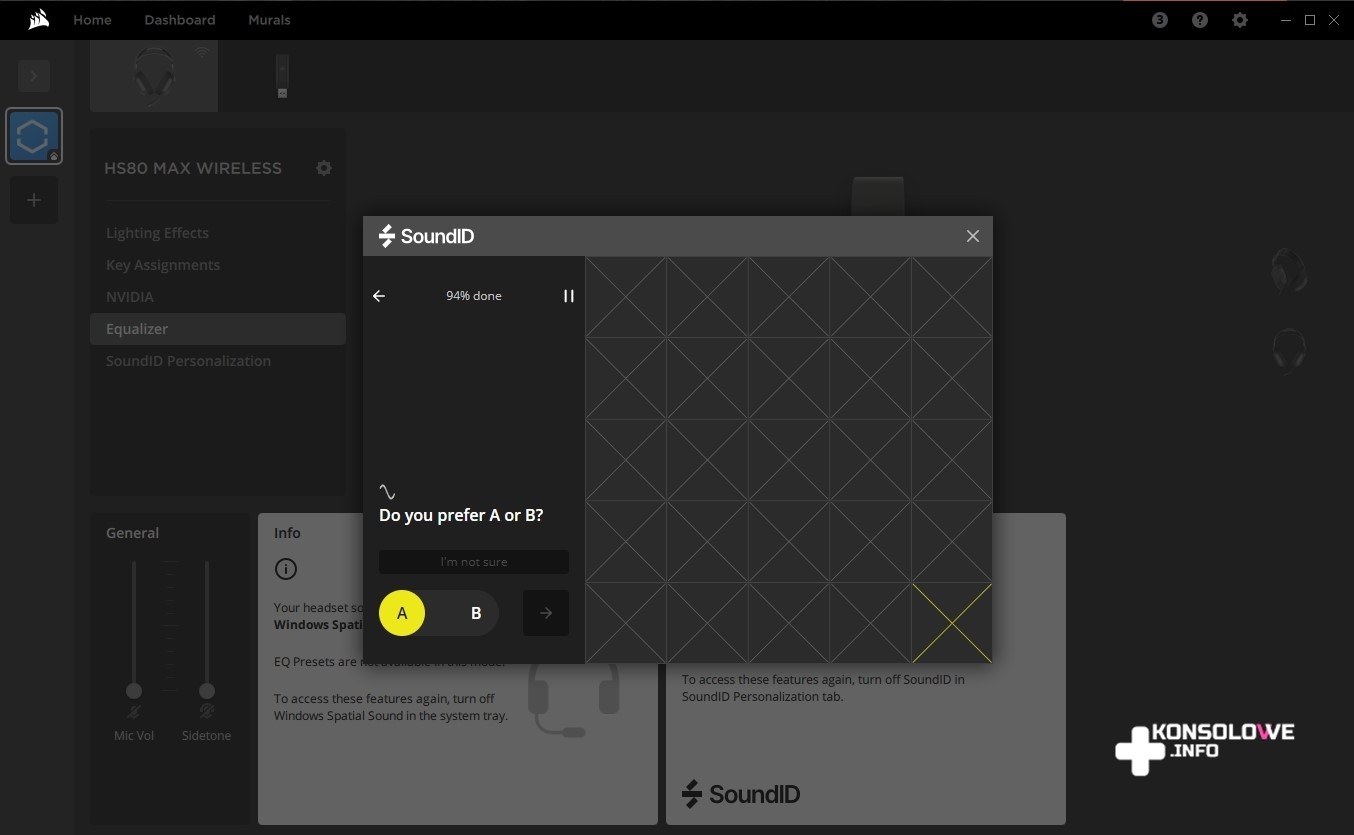Screen dimensions: 1354x835
Task: Pause the SoundID test
Action: (569, 296)
